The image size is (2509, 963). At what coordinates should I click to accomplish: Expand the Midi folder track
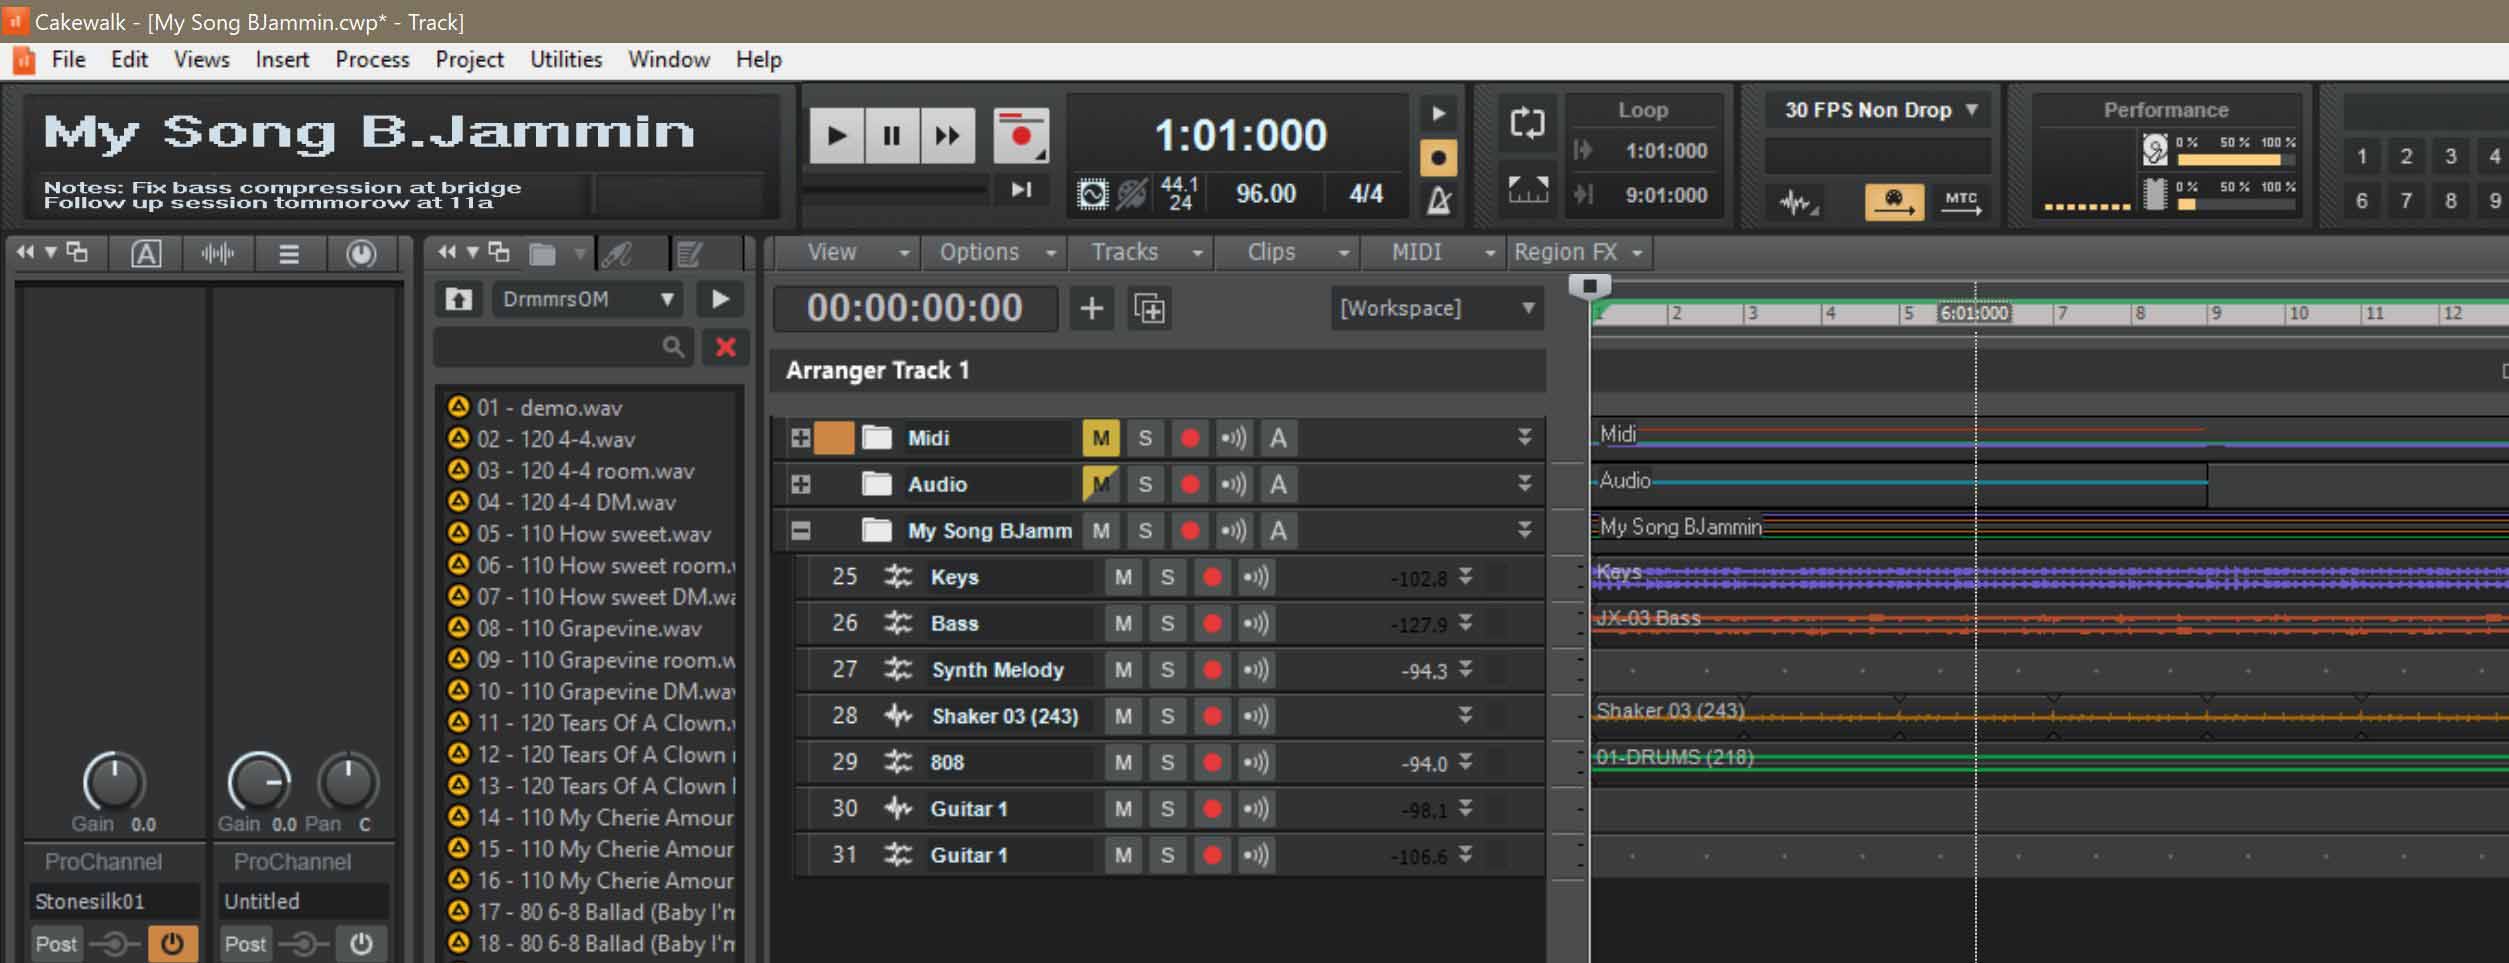pos(800,438)
